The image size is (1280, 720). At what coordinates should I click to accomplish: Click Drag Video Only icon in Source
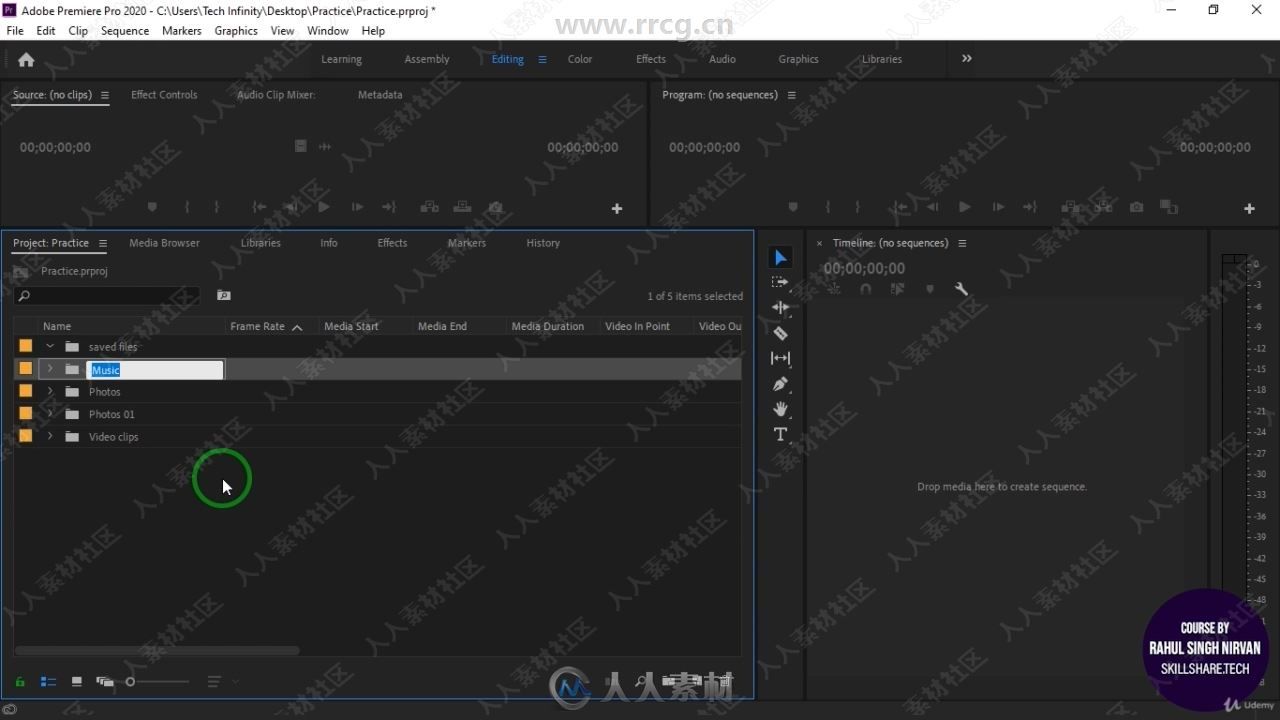click(x=300, y=146)
